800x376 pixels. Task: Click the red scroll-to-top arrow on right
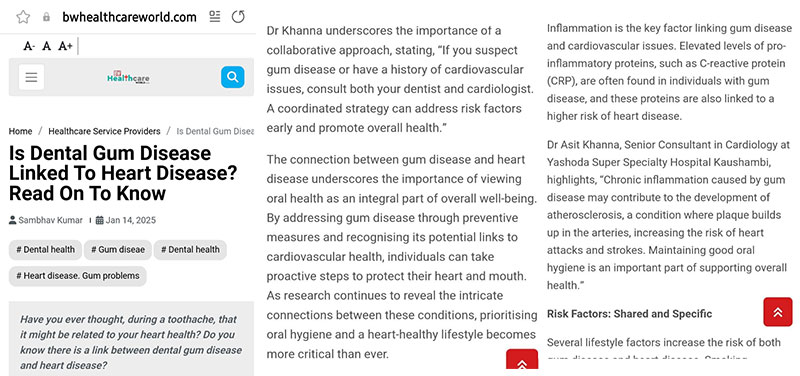778,312
